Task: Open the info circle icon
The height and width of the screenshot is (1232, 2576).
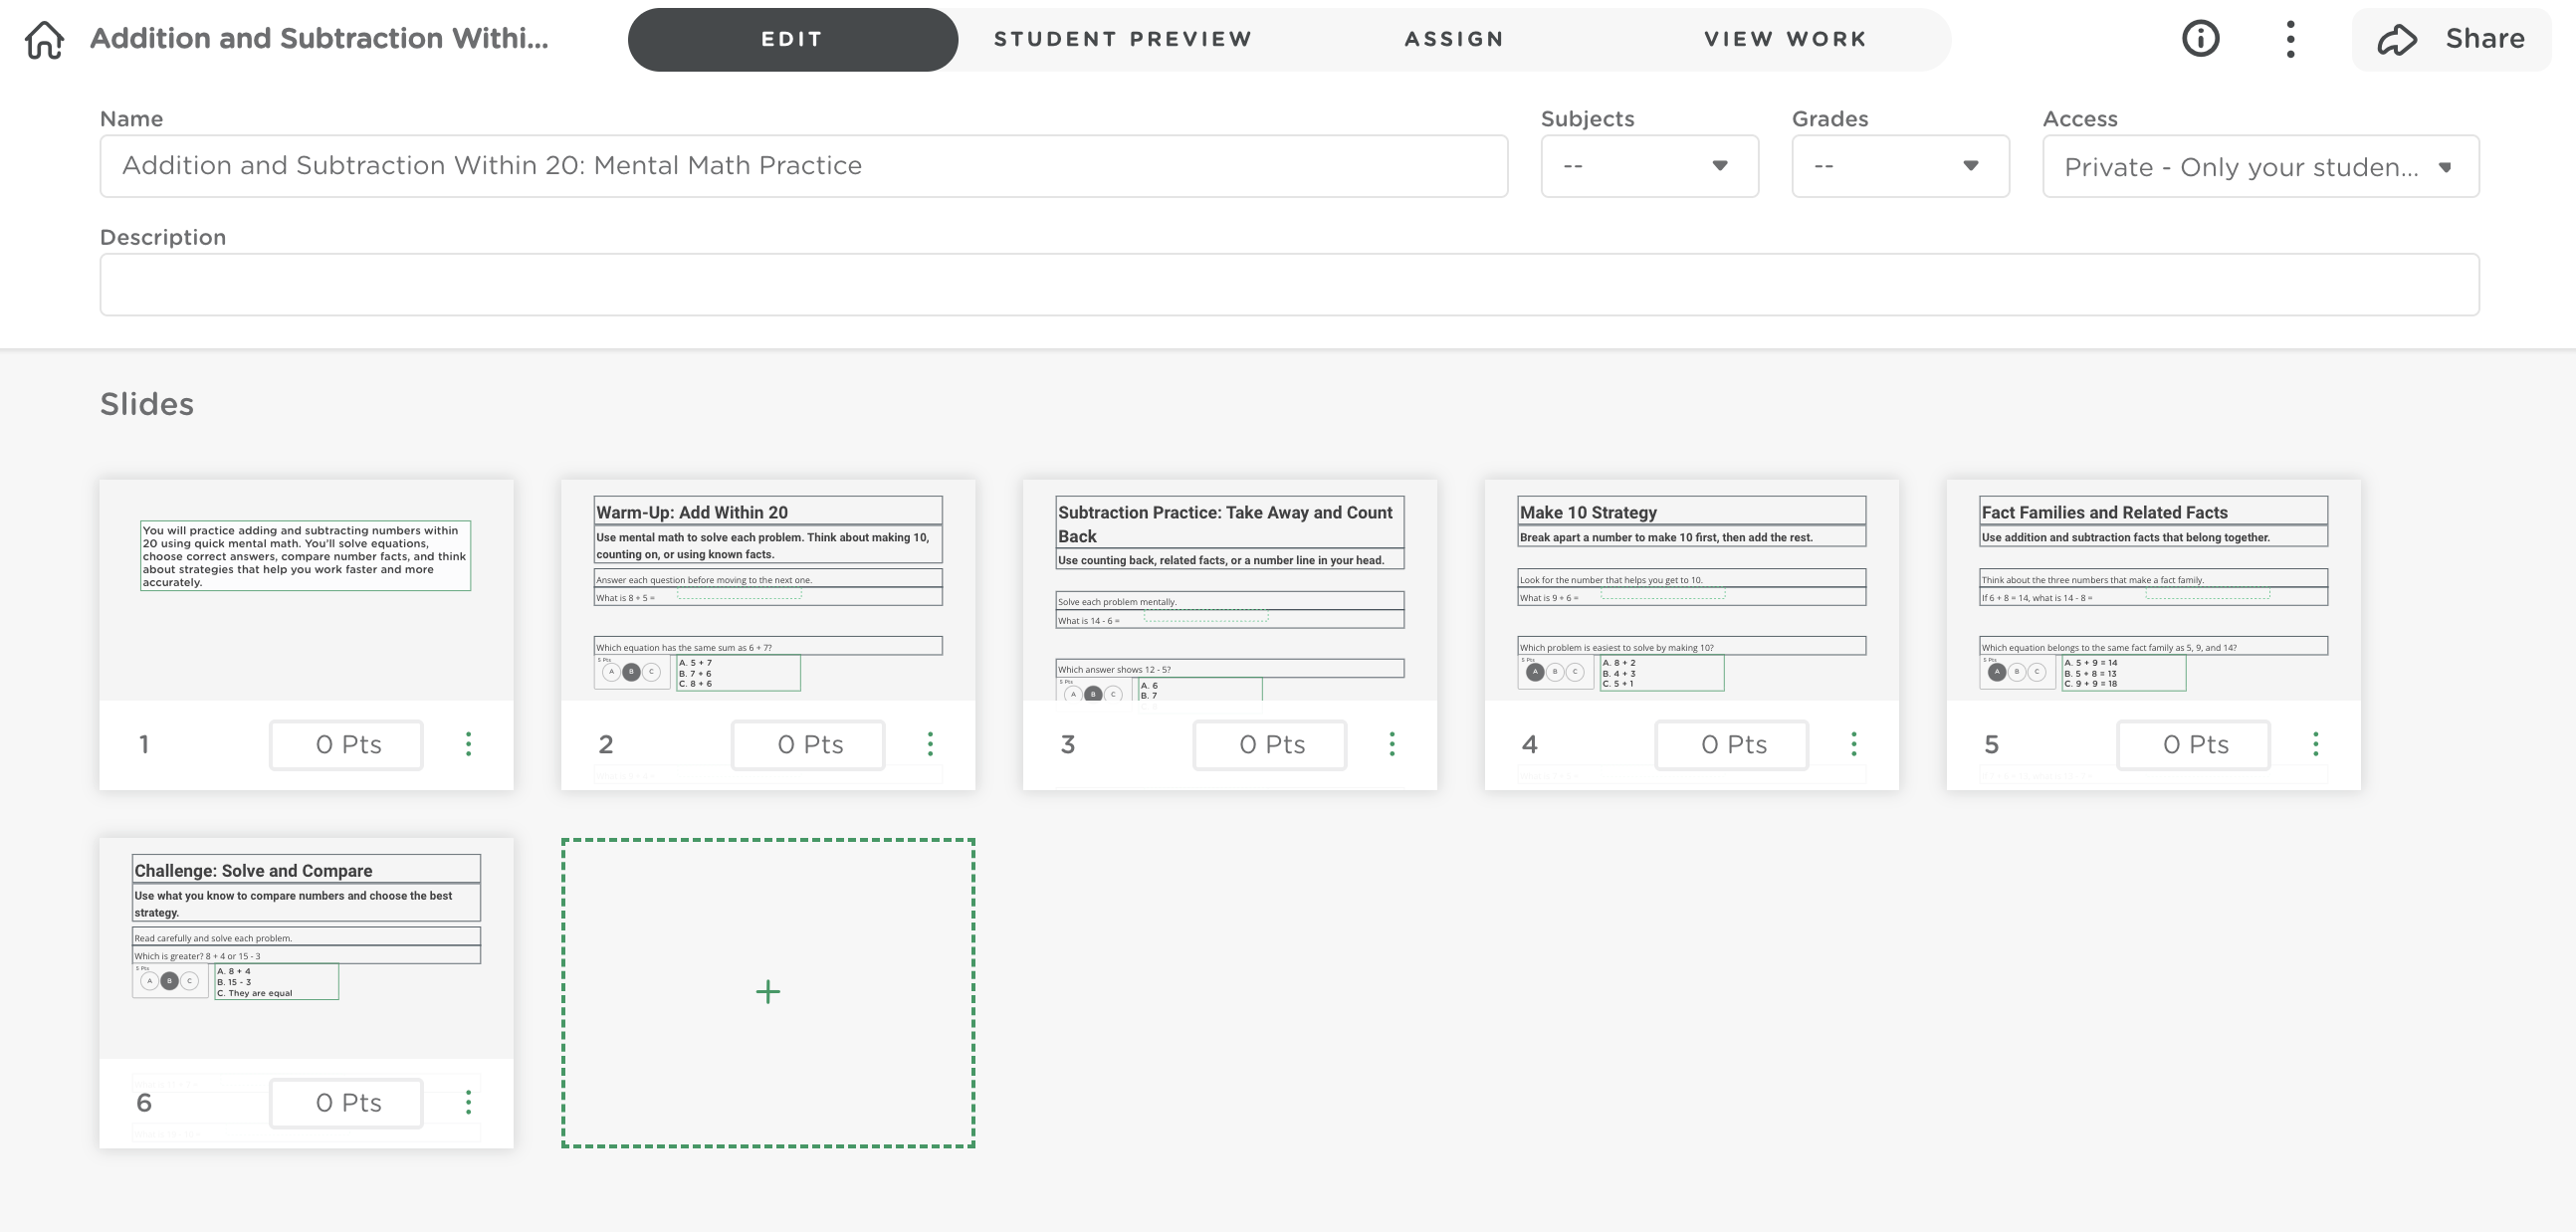Action: click(2200, 39)
